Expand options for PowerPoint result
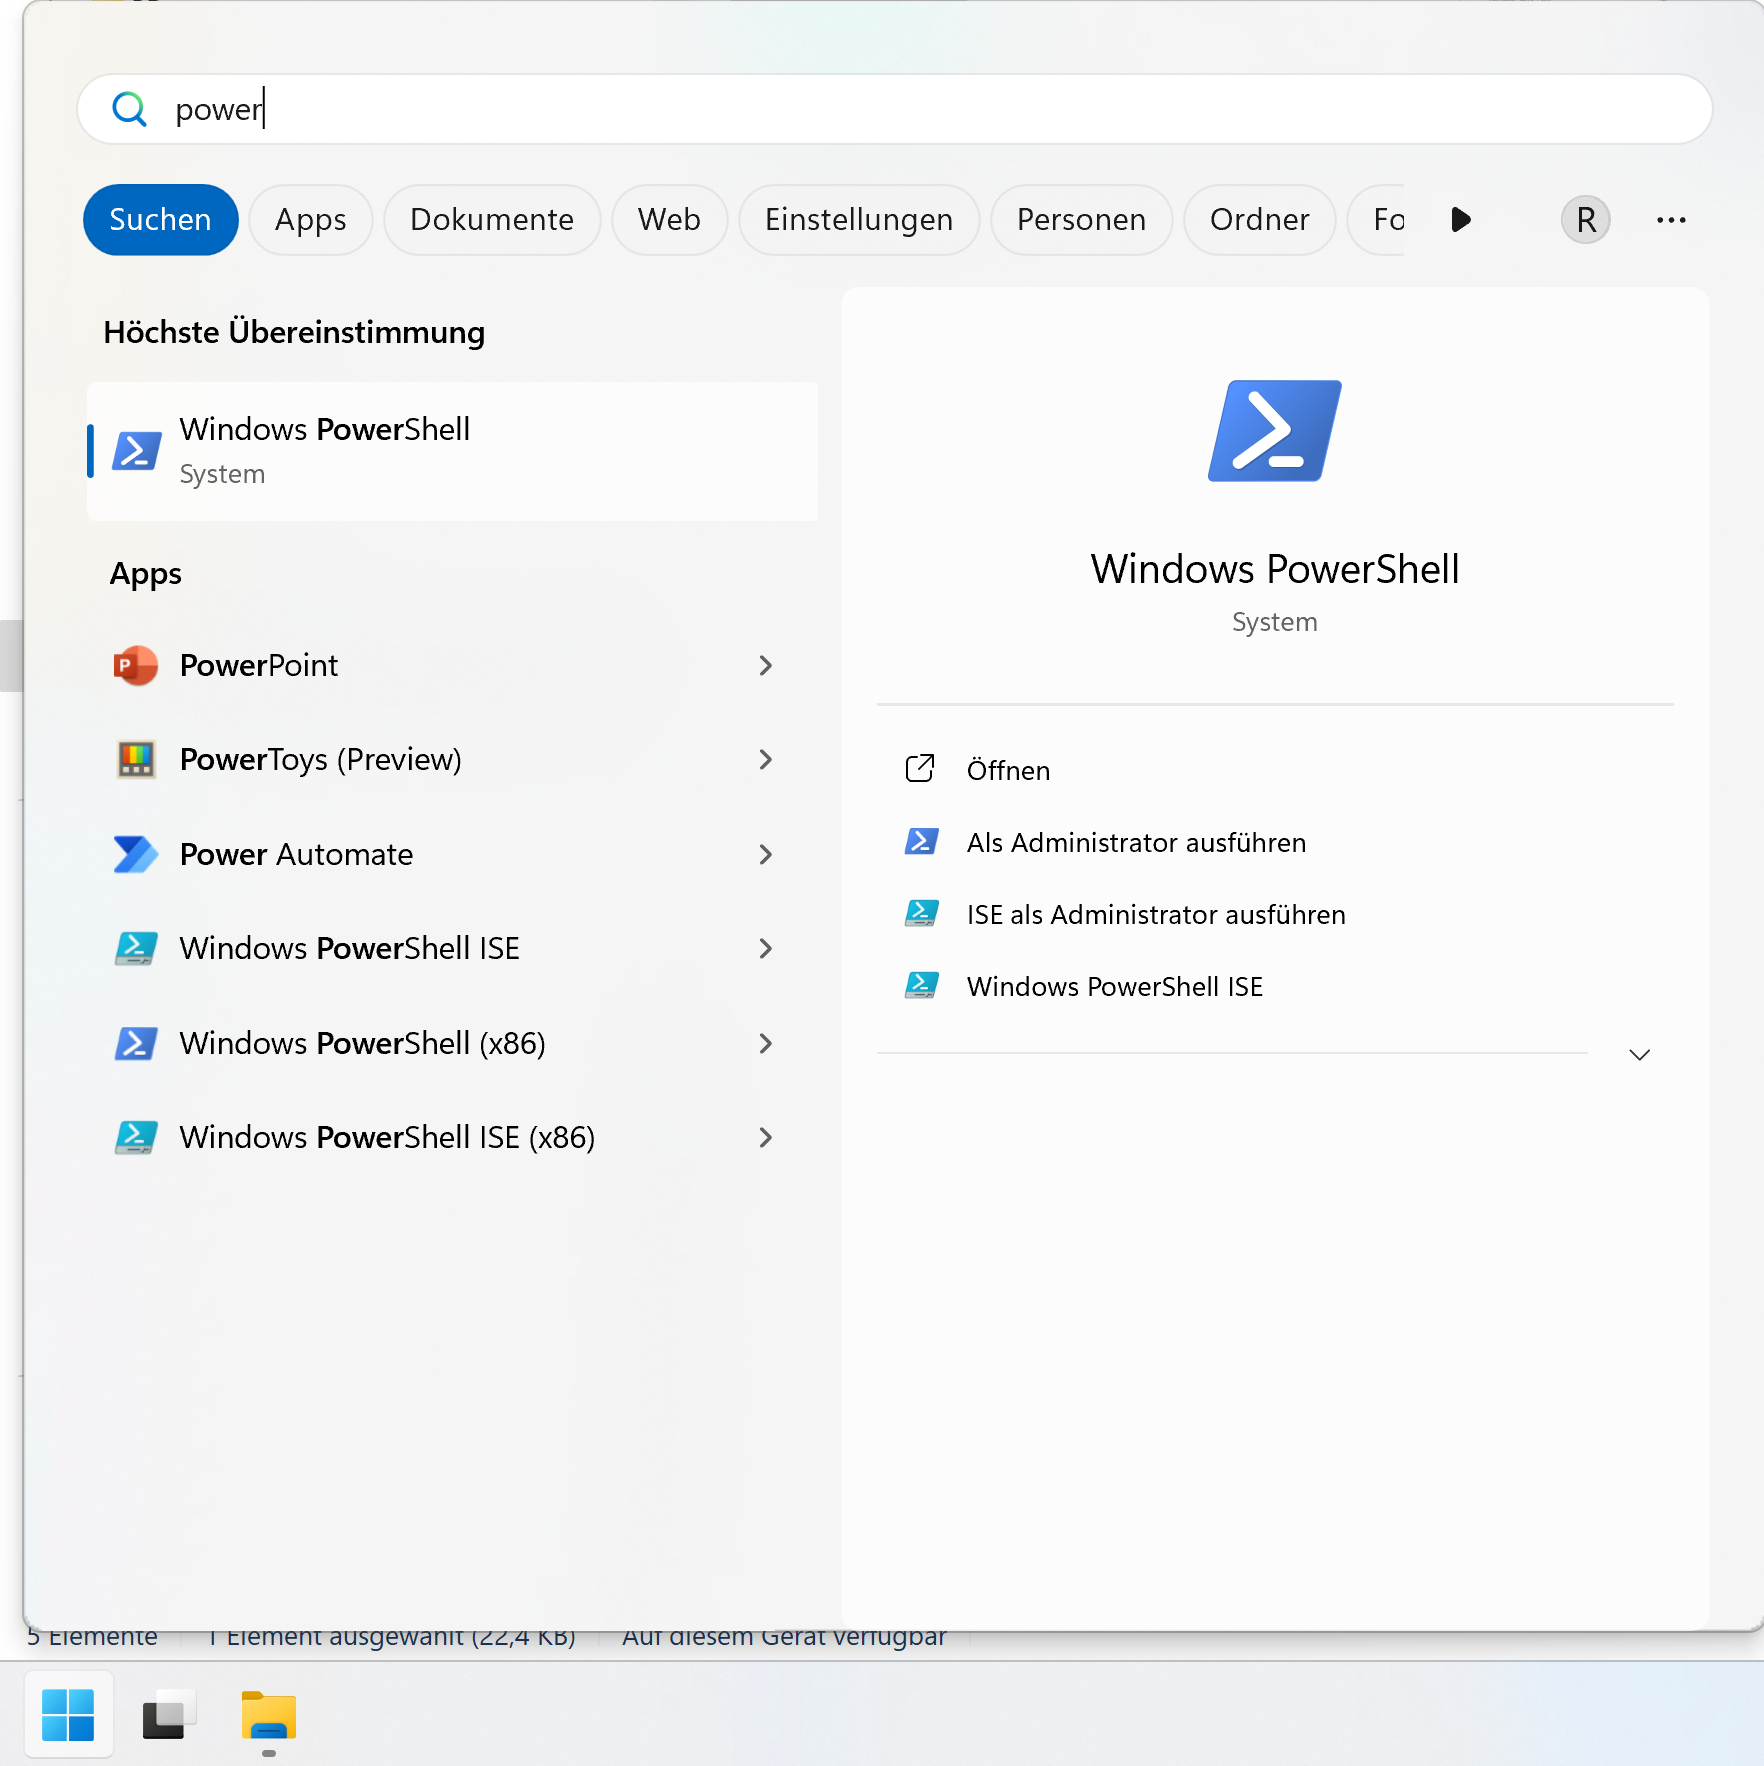Image resolution: width=1764 pixels, height=1766 pixels. click(765, 665)
